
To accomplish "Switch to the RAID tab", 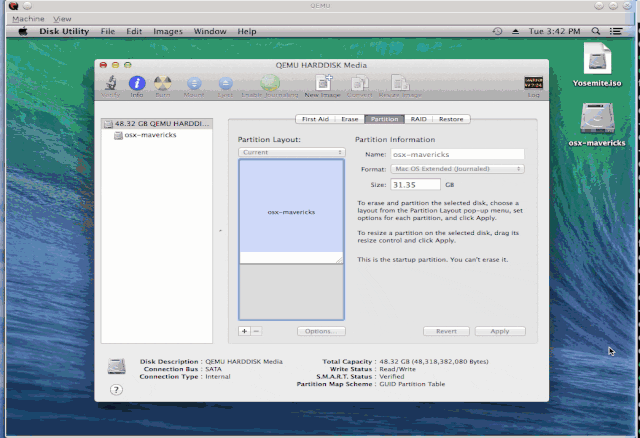I will 418,119.
